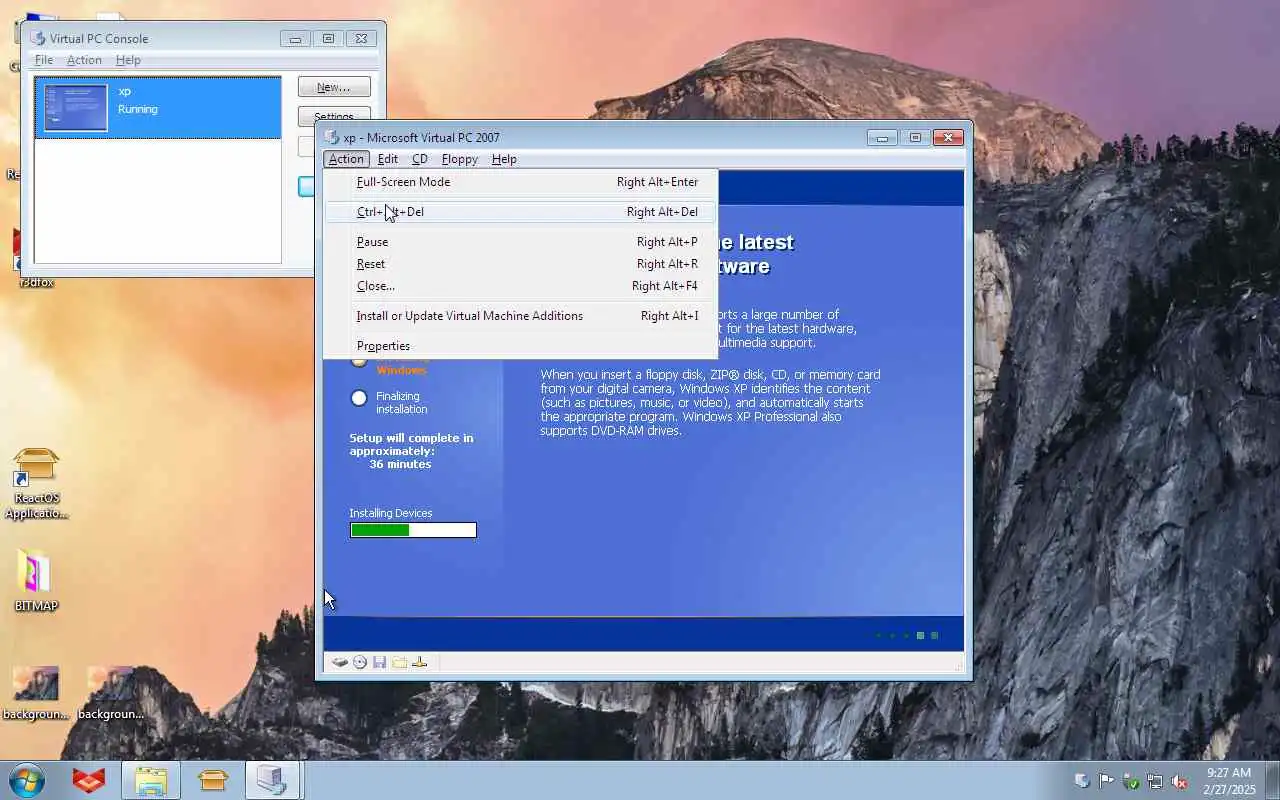Switch to Virtual PC taskbar button

click(x=271, y=780)
